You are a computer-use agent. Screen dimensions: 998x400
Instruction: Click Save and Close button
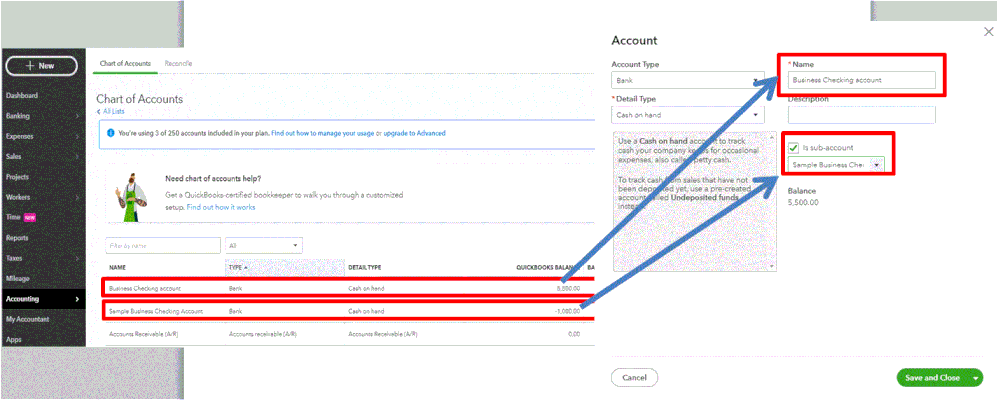point(932,378)
